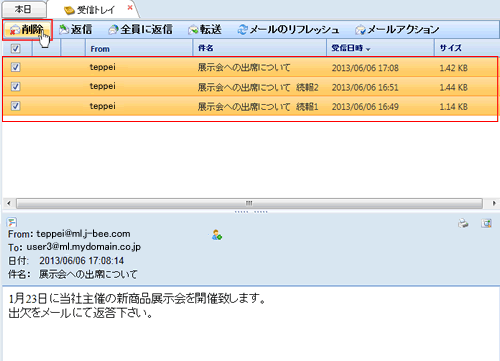Click add sender to contacts icon
Screen dimensions: 500x361
tap(217, 235)
